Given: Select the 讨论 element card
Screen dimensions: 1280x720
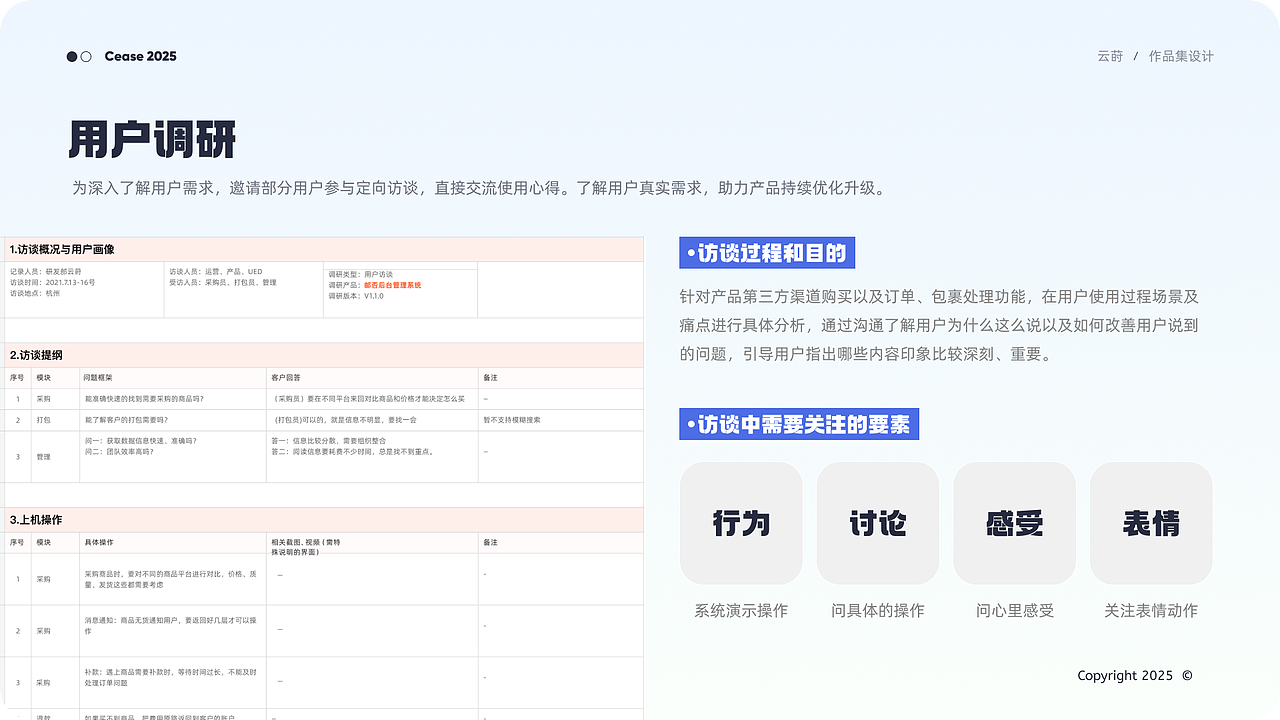Looking at the screenshot, I should (x=878, y=522).
